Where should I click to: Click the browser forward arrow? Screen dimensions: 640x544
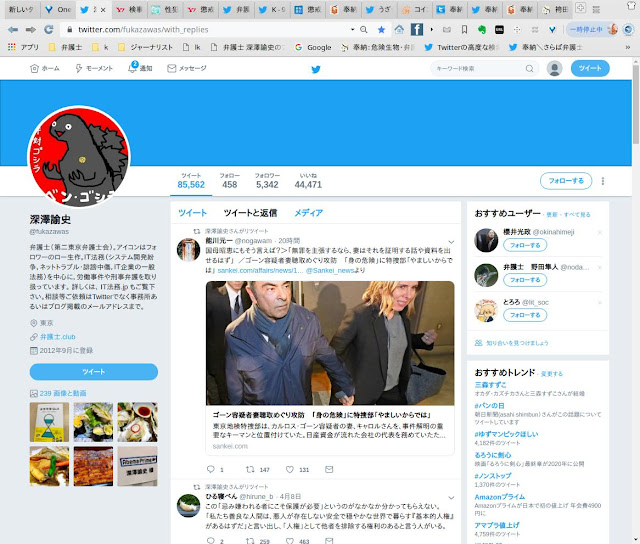tap(31, 29)
